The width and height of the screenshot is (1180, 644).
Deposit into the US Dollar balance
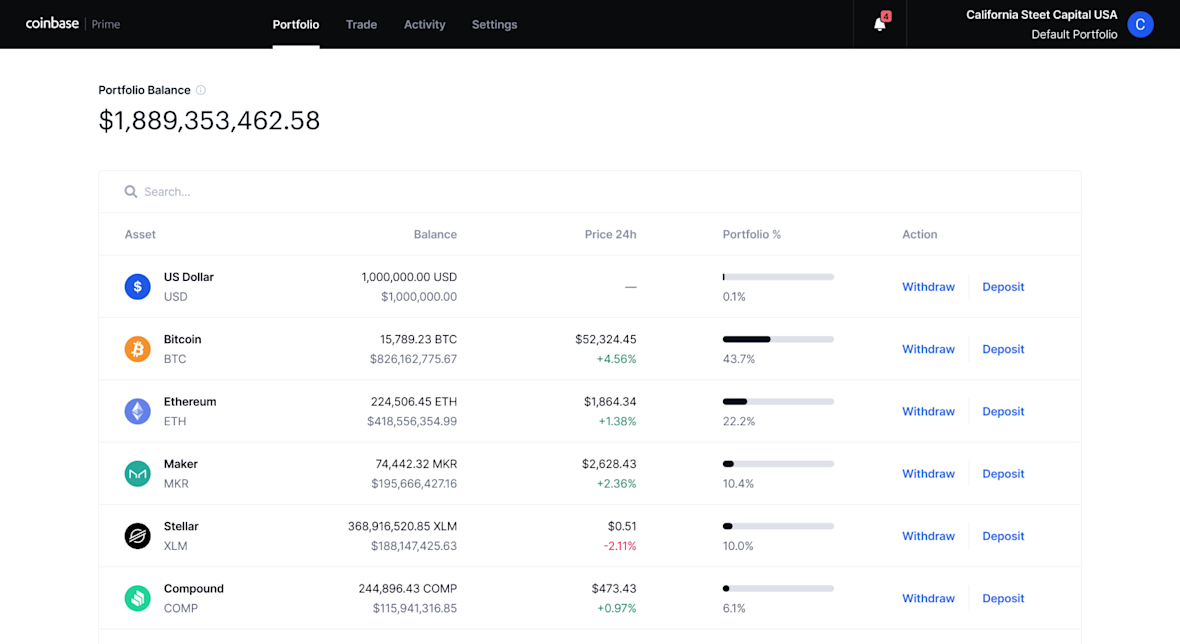(1003, 287)
